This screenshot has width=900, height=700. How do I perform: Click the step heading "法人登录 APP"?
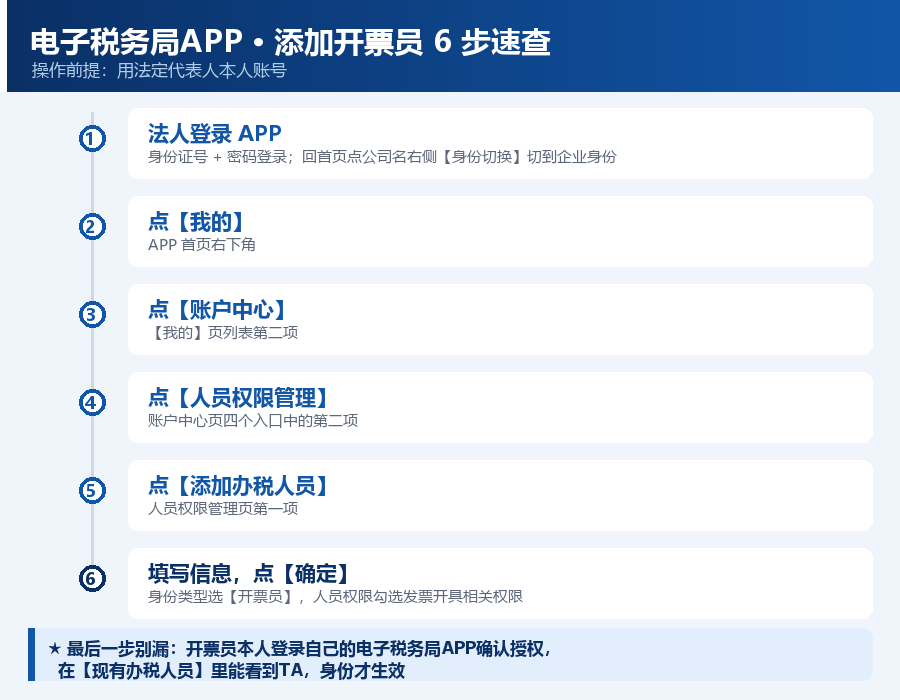(215, 133)
